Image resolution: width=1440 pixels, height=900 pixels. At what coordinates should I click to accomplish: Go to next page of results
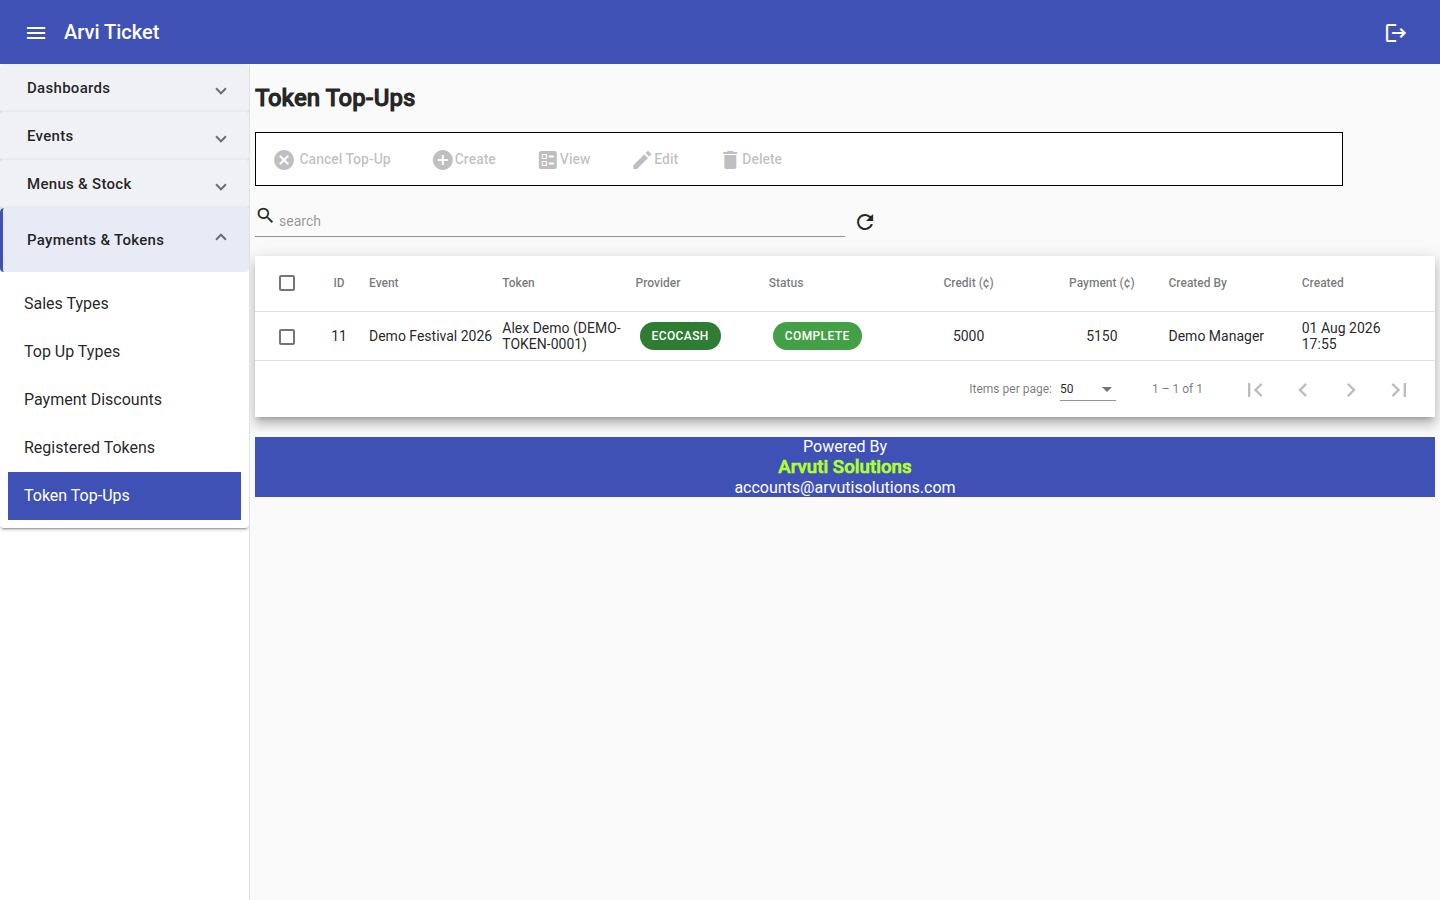1351,390
